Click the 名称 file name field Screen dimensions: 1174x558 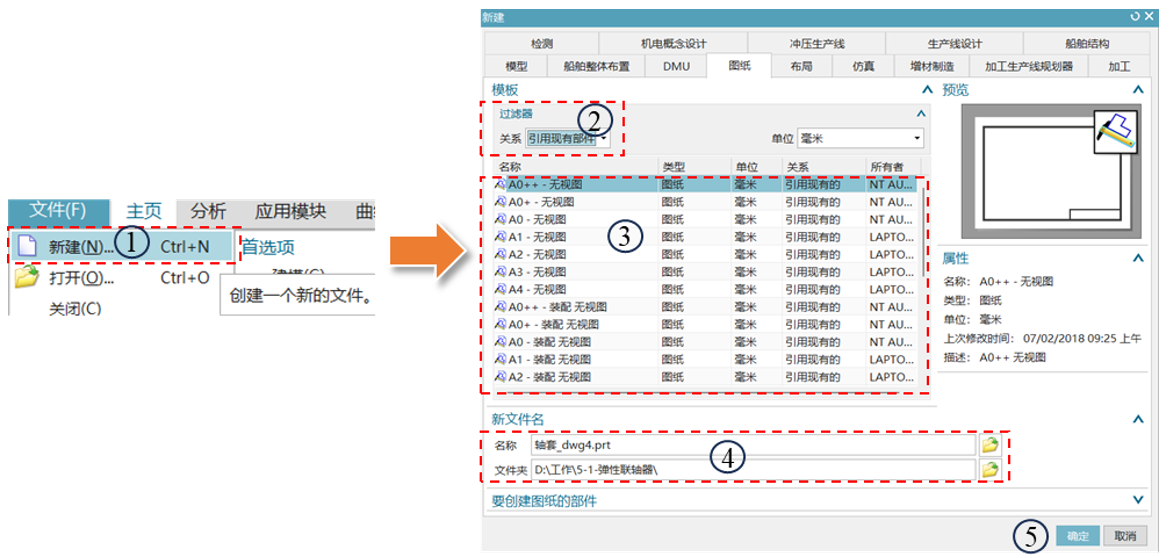(x=752, y=446)
